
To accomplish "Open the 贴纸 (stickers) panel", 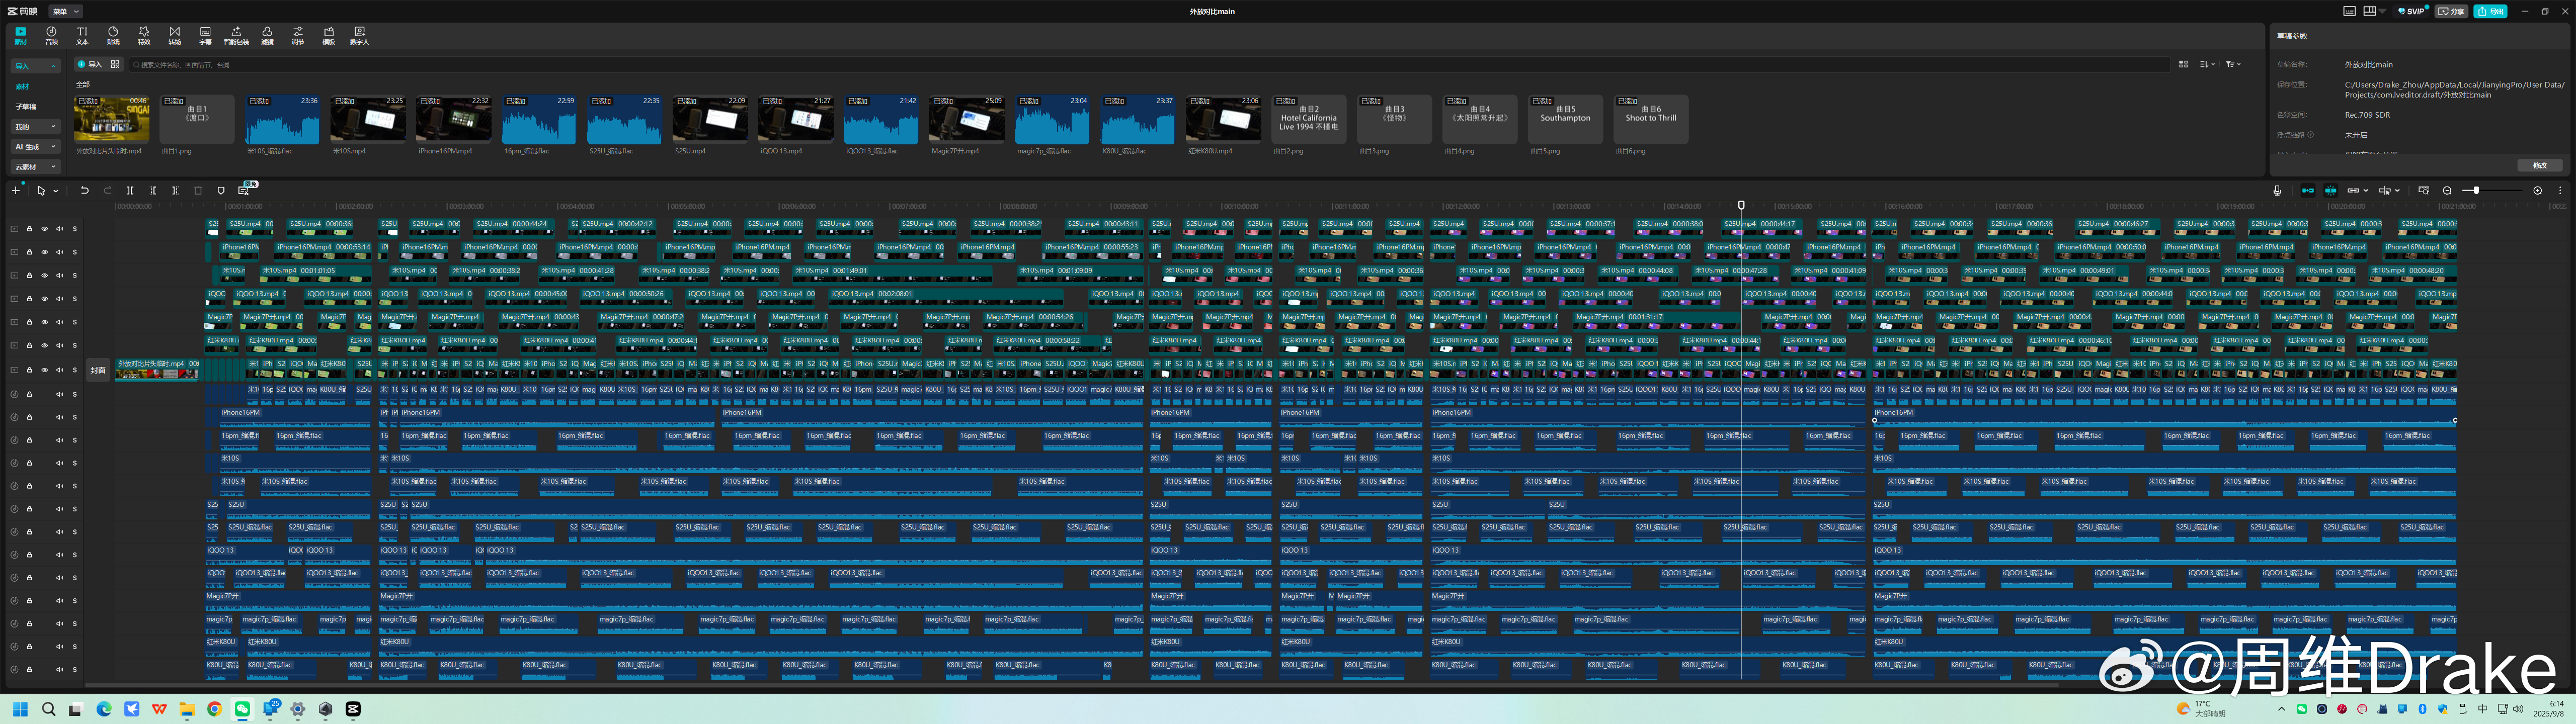I will (113, 35).
